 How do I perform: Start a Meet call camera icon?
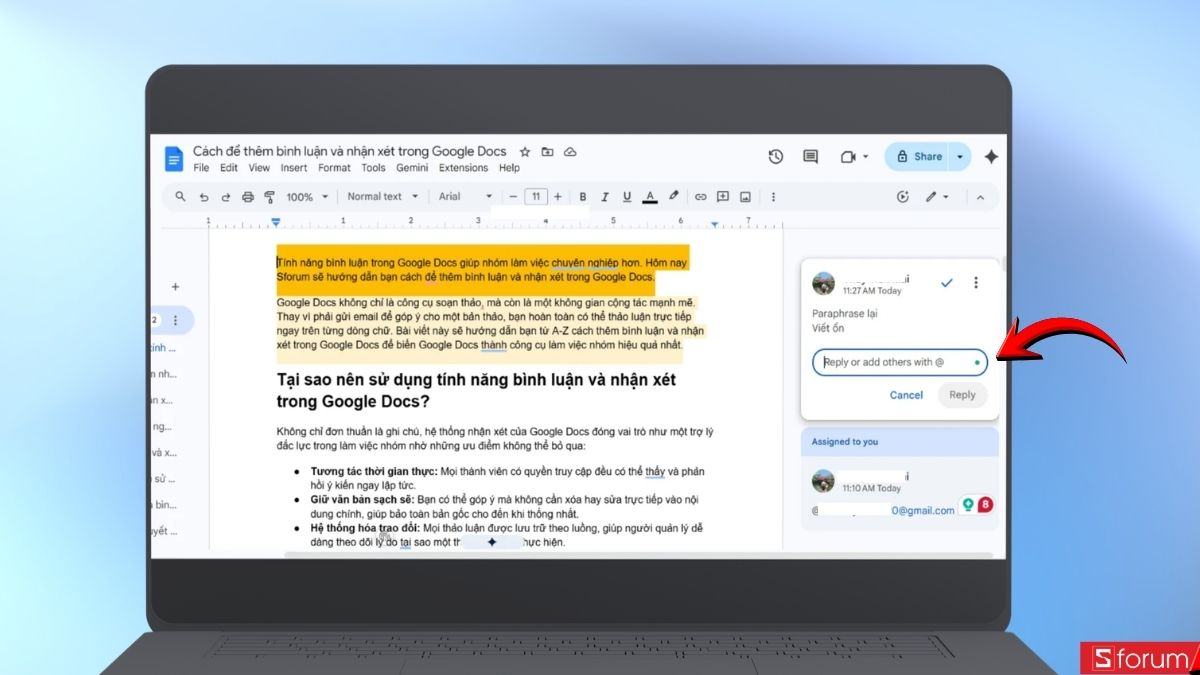point(848,157)
